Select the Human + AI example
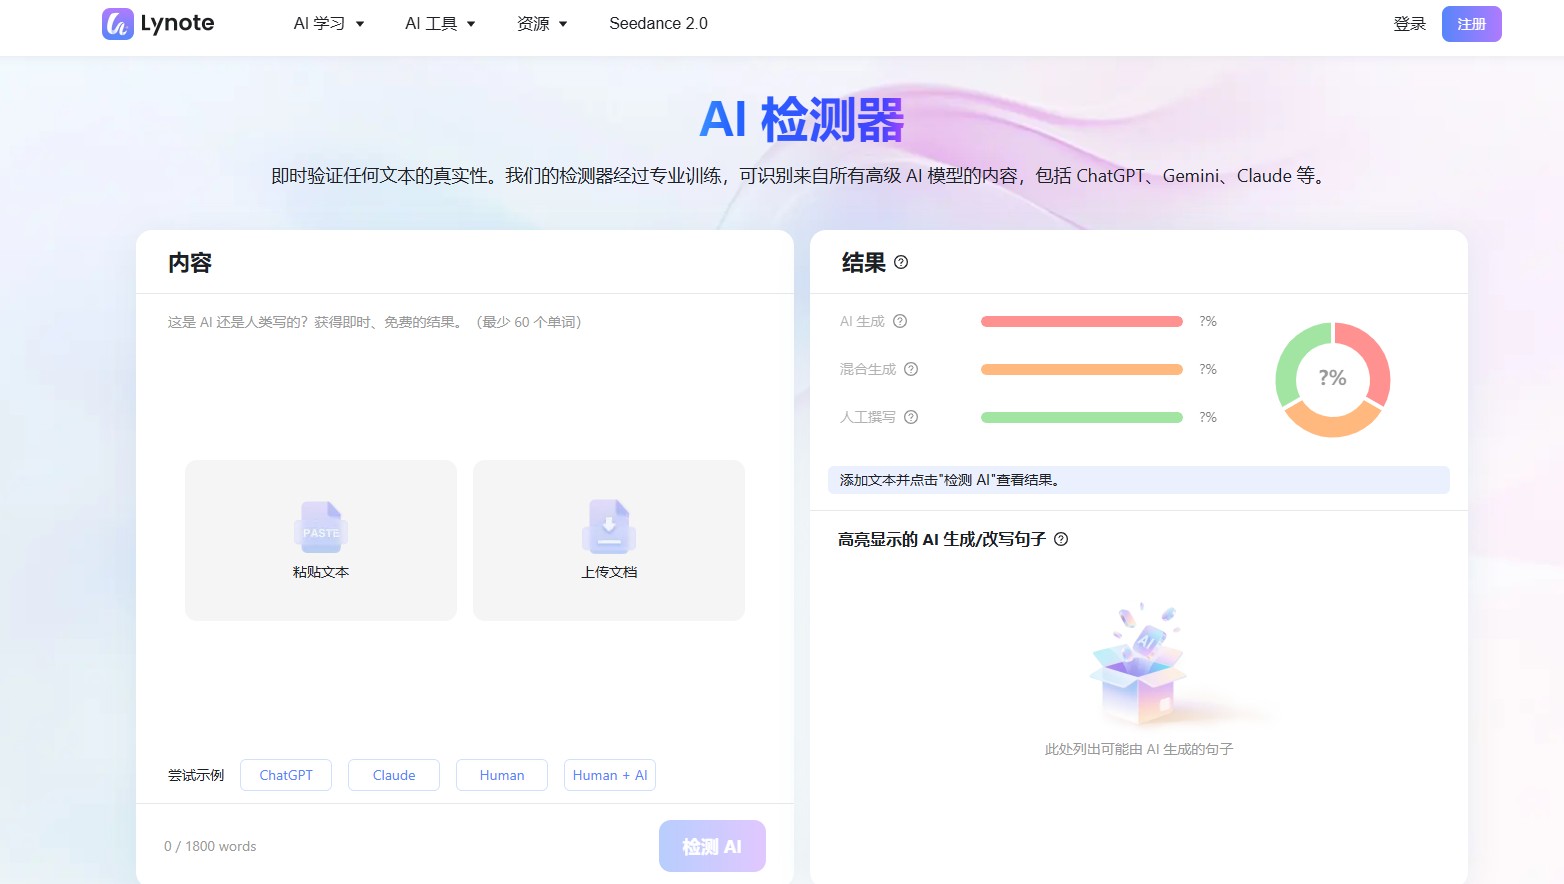 609,774
